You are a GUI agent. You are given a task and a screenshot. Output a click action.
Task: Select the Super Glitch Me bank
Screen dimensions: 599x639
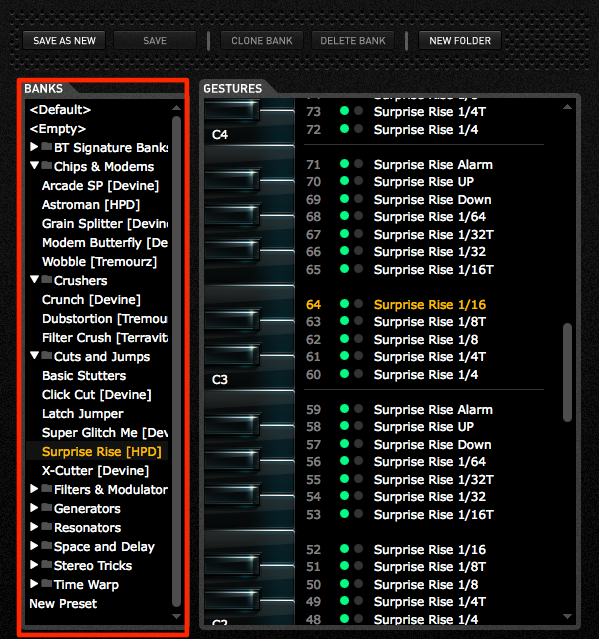tap(105, 433)
